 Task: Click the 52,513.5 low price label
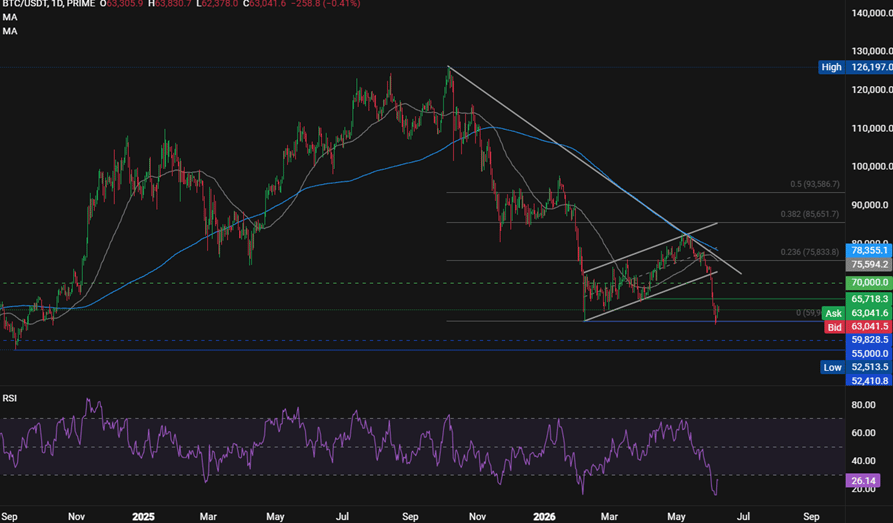869,367
